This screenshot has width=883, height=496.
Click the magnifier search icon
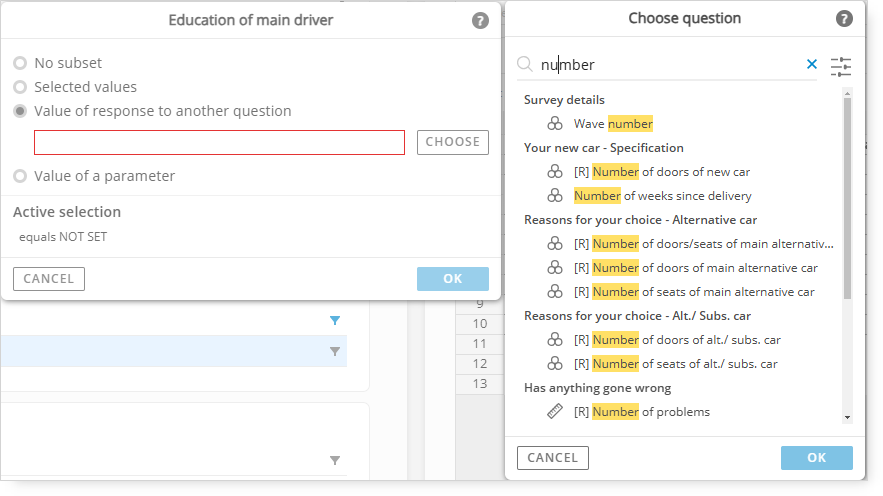pos(525,64)
